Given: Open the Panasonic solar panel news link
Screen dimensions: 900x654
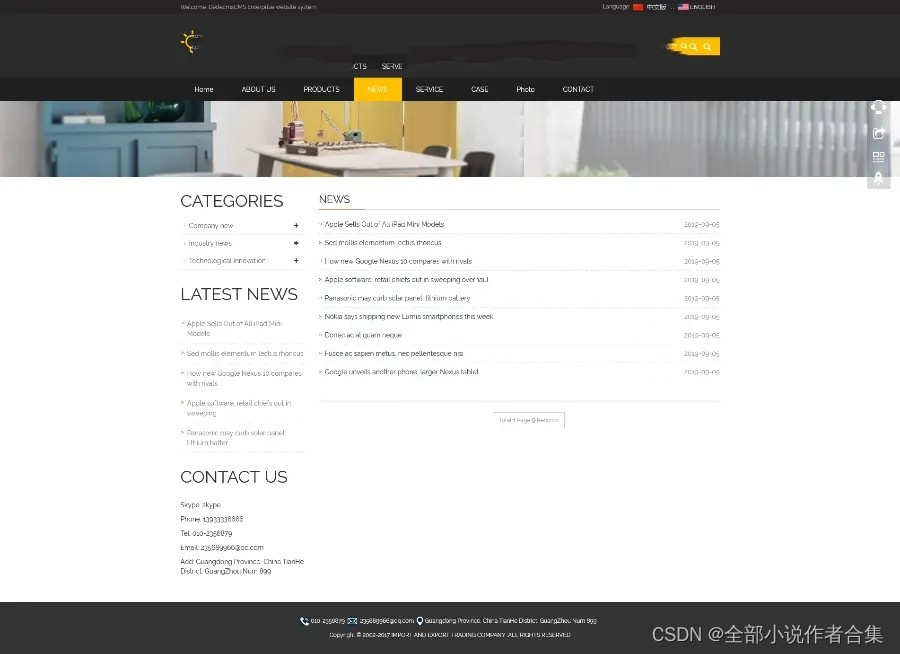Looking at the screenshot, I should pos(387,298).
